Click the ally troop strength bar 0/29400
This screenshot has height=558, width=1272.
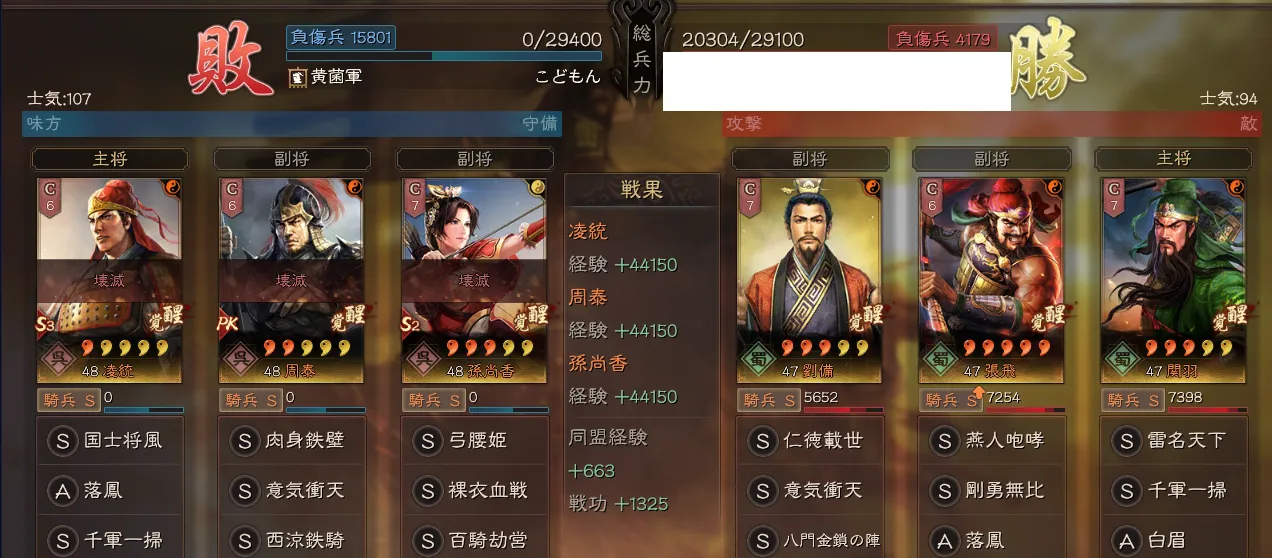point(444,56)
